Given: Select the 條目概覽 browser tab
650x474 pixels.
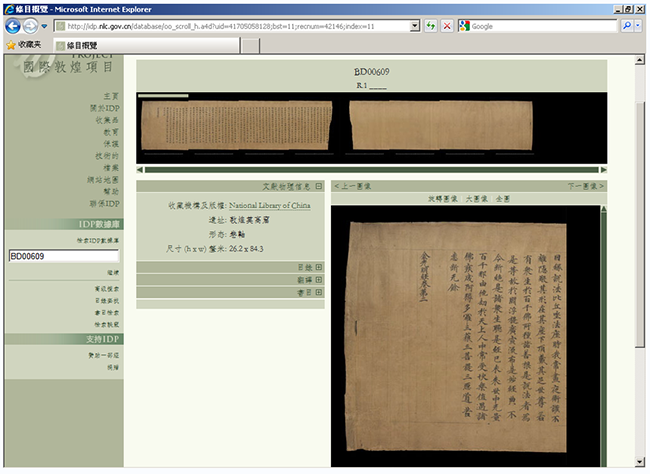Looking at the screenshot, I should (x=147, y=45).
